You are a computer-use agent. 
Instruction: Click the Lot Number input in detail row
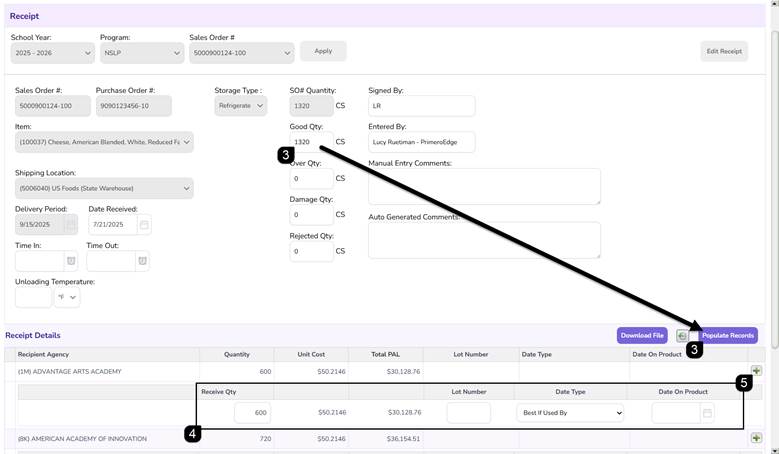pyautogui.click(x=468, y=413)
